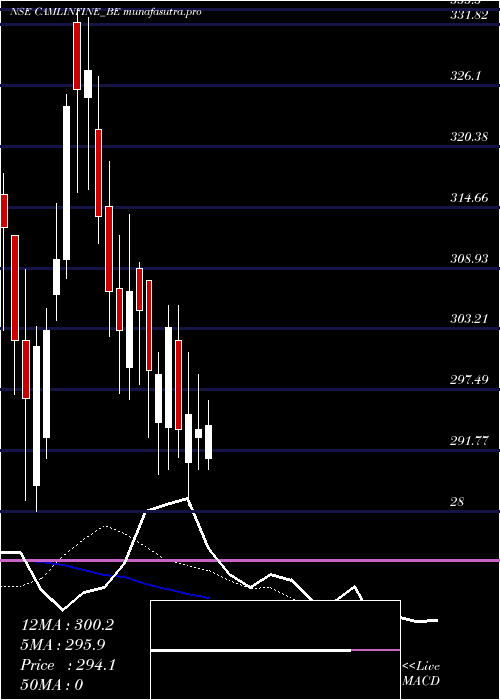500x700 pixels.
Task: Click the '12MA : 300.2' reading
Action: (67, 625)
